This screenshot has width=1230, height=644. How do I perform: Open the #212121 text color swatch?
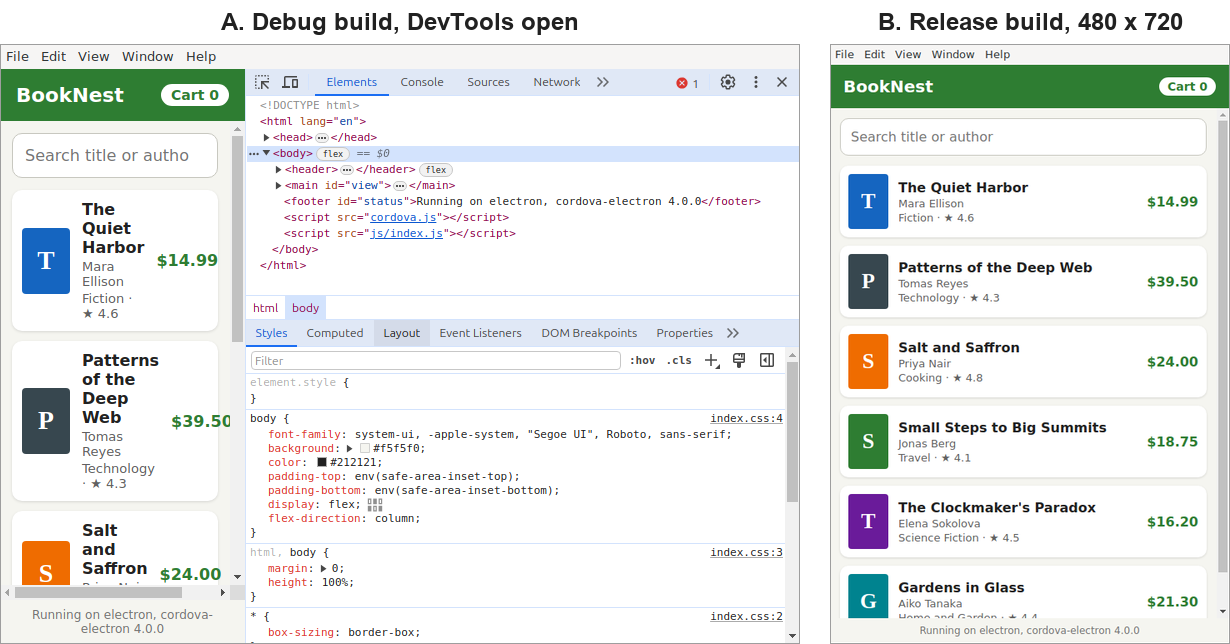pos(322,463)
